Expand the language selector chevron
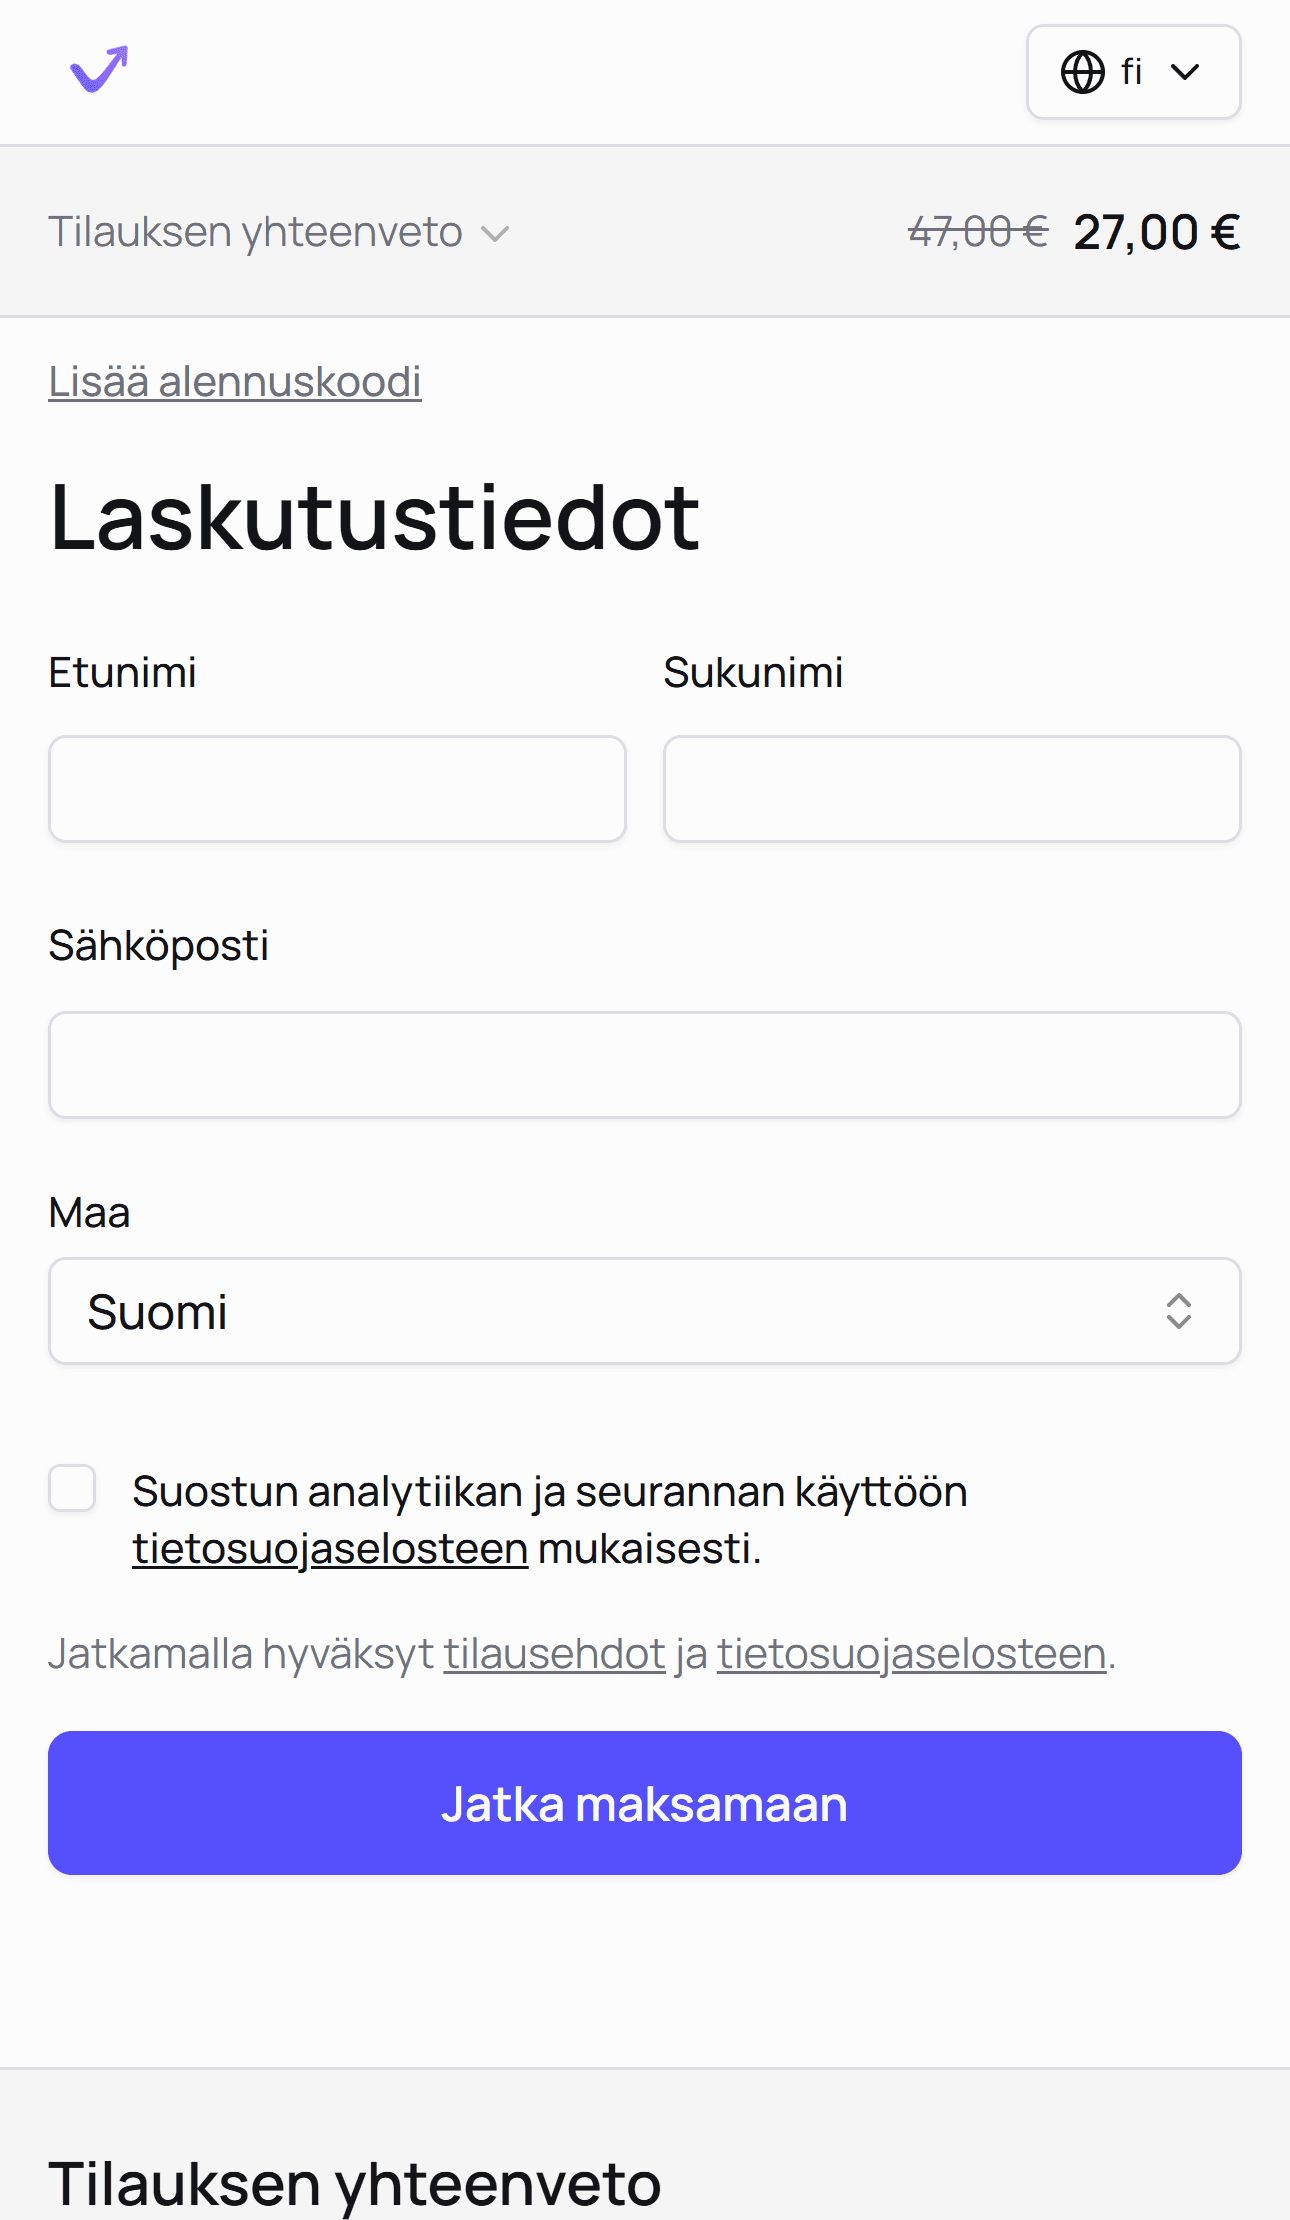The height and width of the screenshot is (2220, 1290). 1186,71
